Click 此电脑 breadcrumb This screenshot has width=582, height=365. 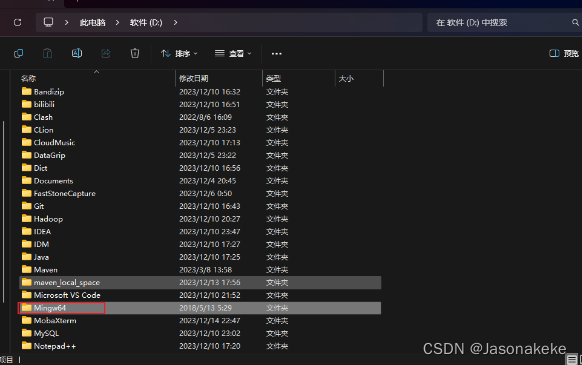click(x=92, y=23)
